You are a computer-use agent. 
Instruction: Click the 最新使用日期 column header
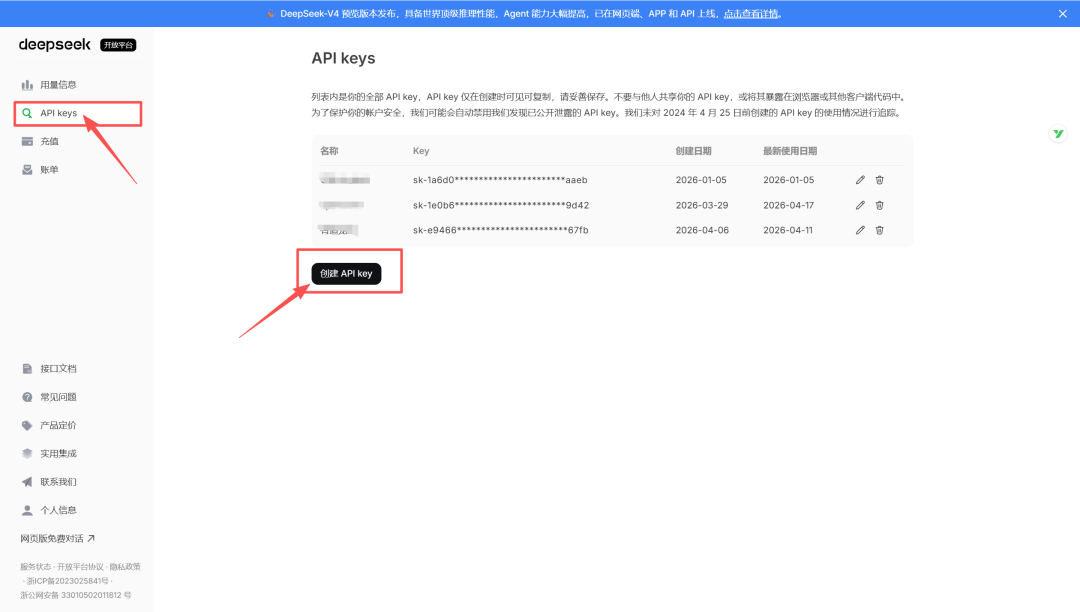point(790,151)
